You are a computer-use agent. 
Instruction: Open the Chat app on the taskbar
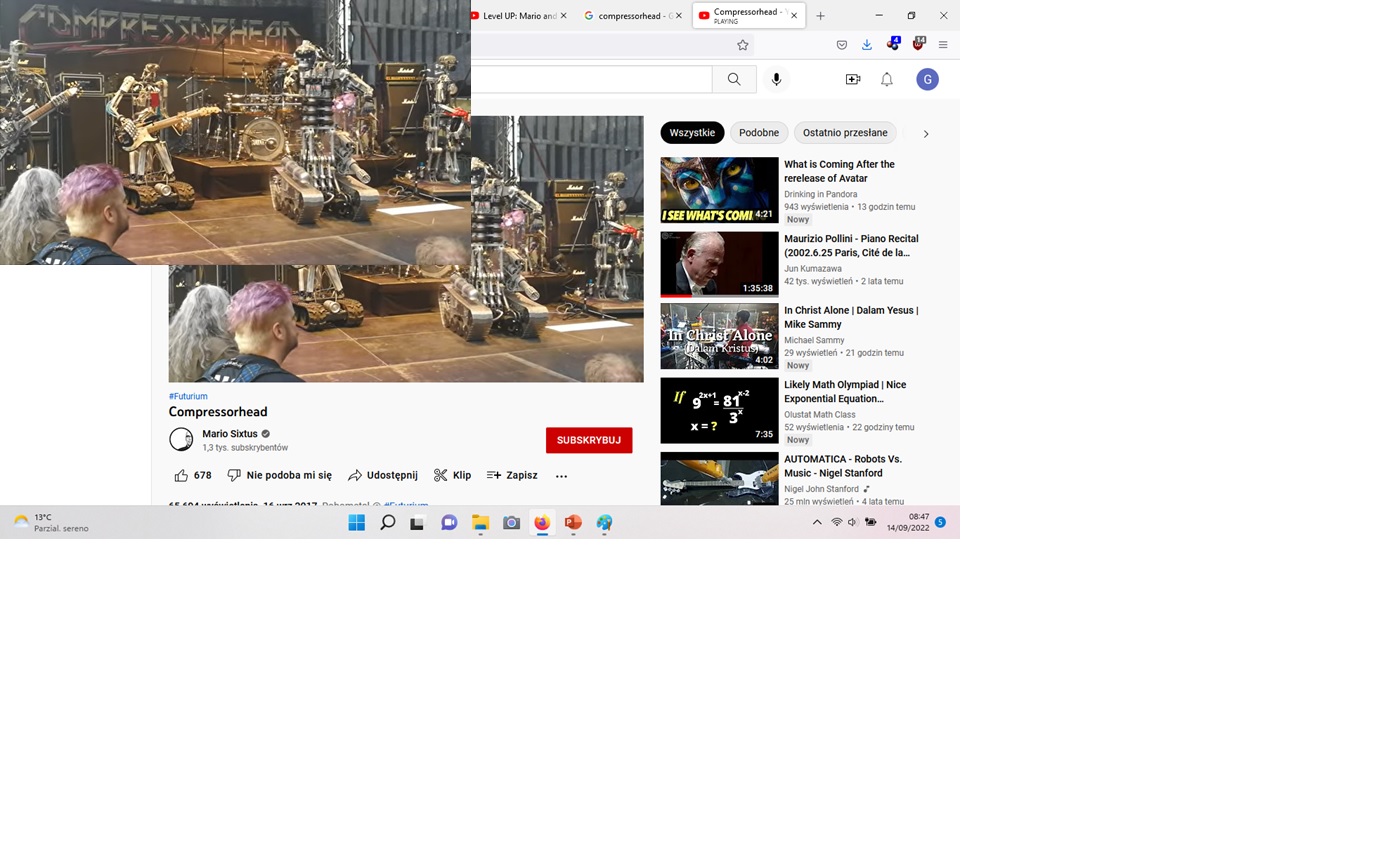[x=449, y=522]
